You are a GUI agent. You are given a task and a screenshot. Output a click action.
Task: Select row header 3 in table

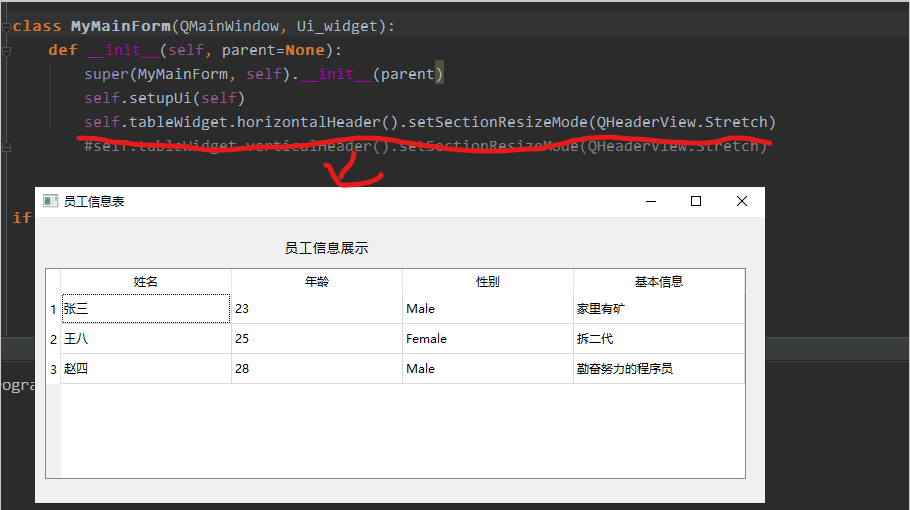(x=53, y=369)
